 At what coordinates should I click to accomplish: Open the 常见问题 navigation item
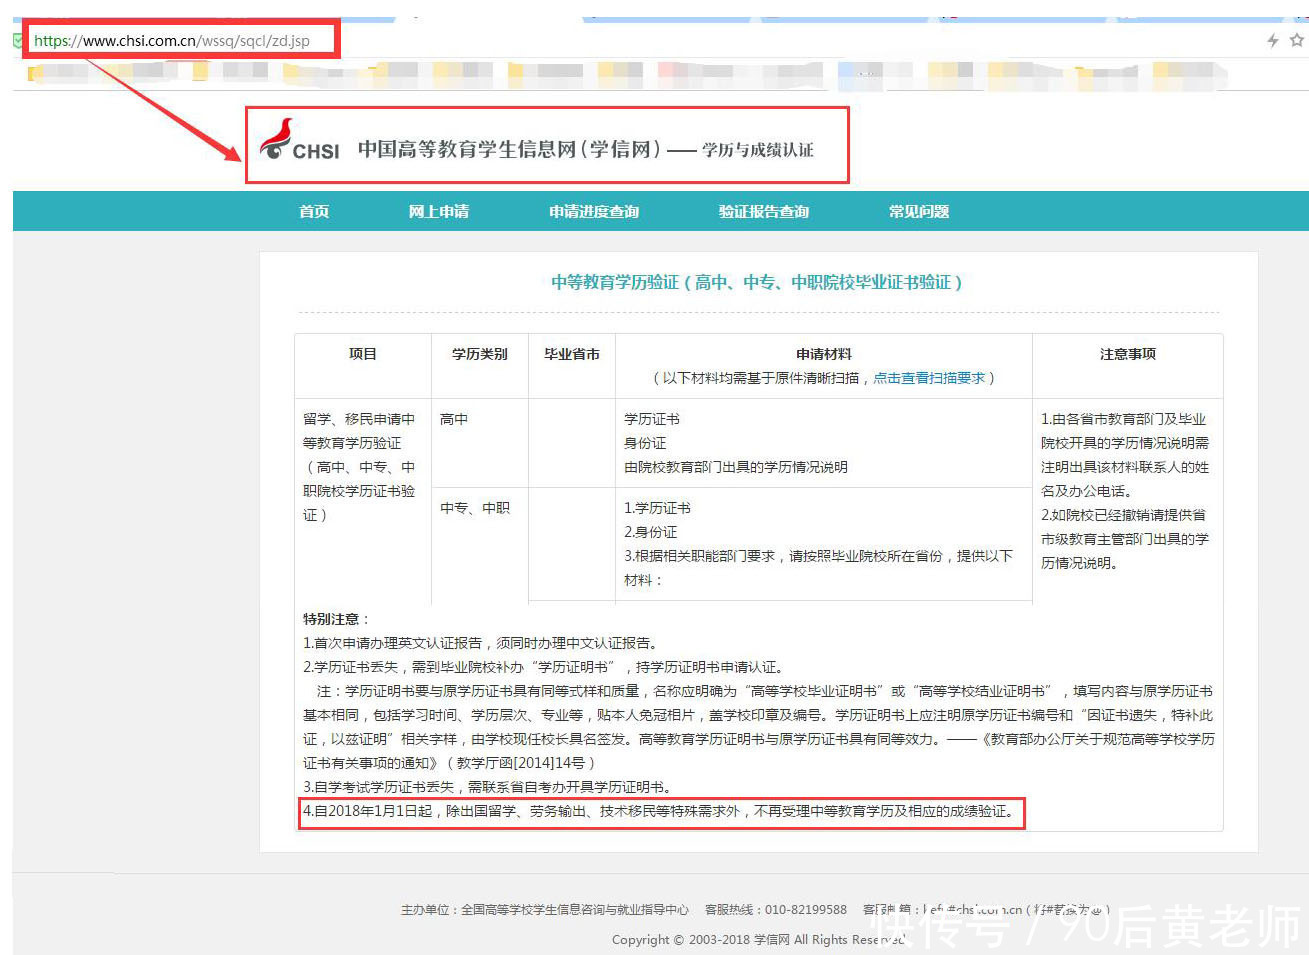(x=918, y=211)
